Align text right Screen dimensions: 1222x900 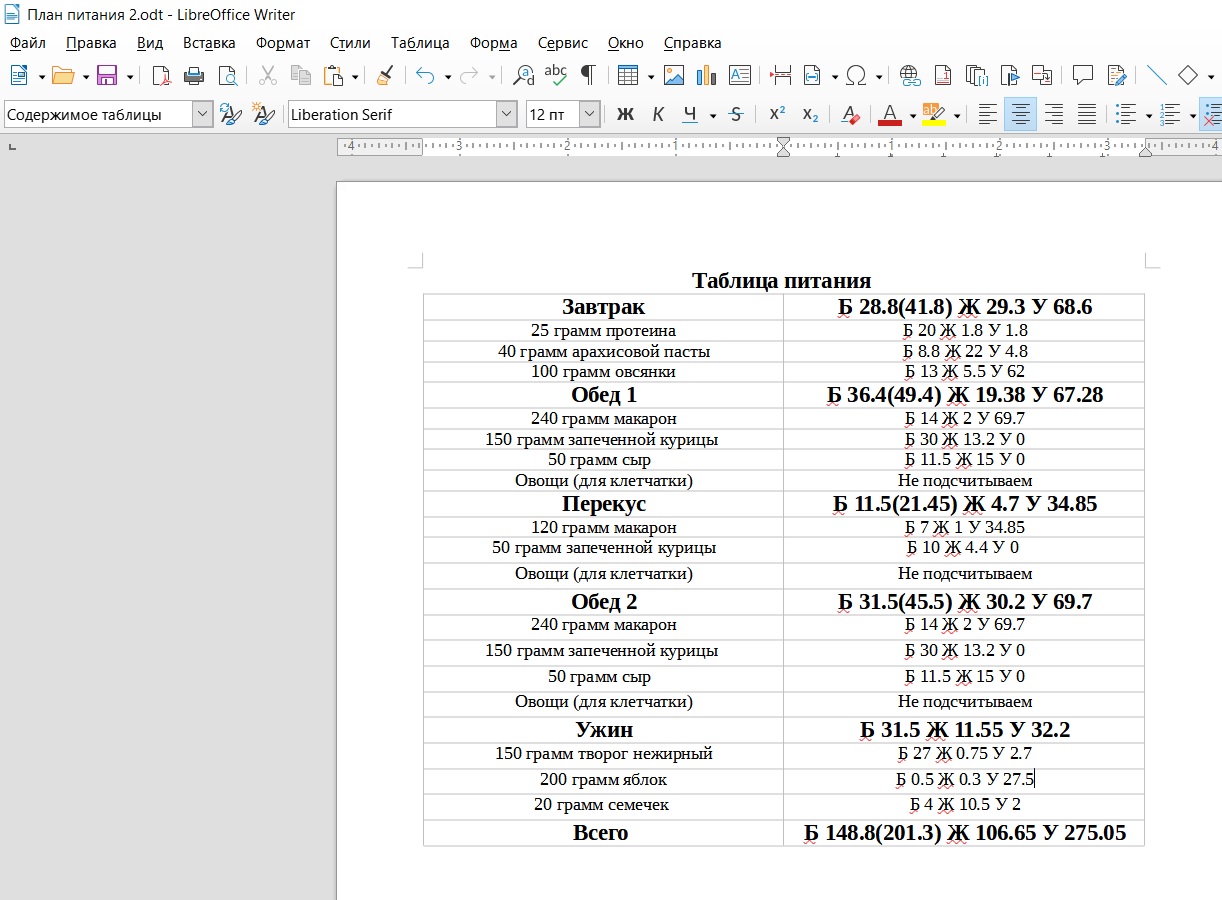[x=1053, y=115]
